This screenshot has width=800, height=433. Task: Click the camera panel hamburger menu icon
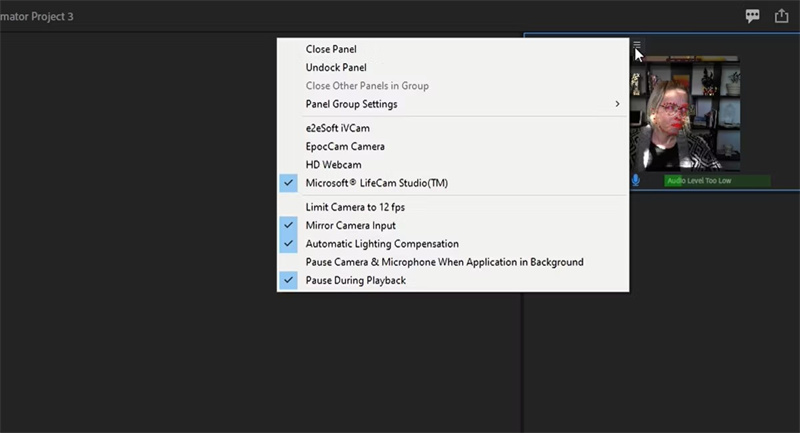637,44
